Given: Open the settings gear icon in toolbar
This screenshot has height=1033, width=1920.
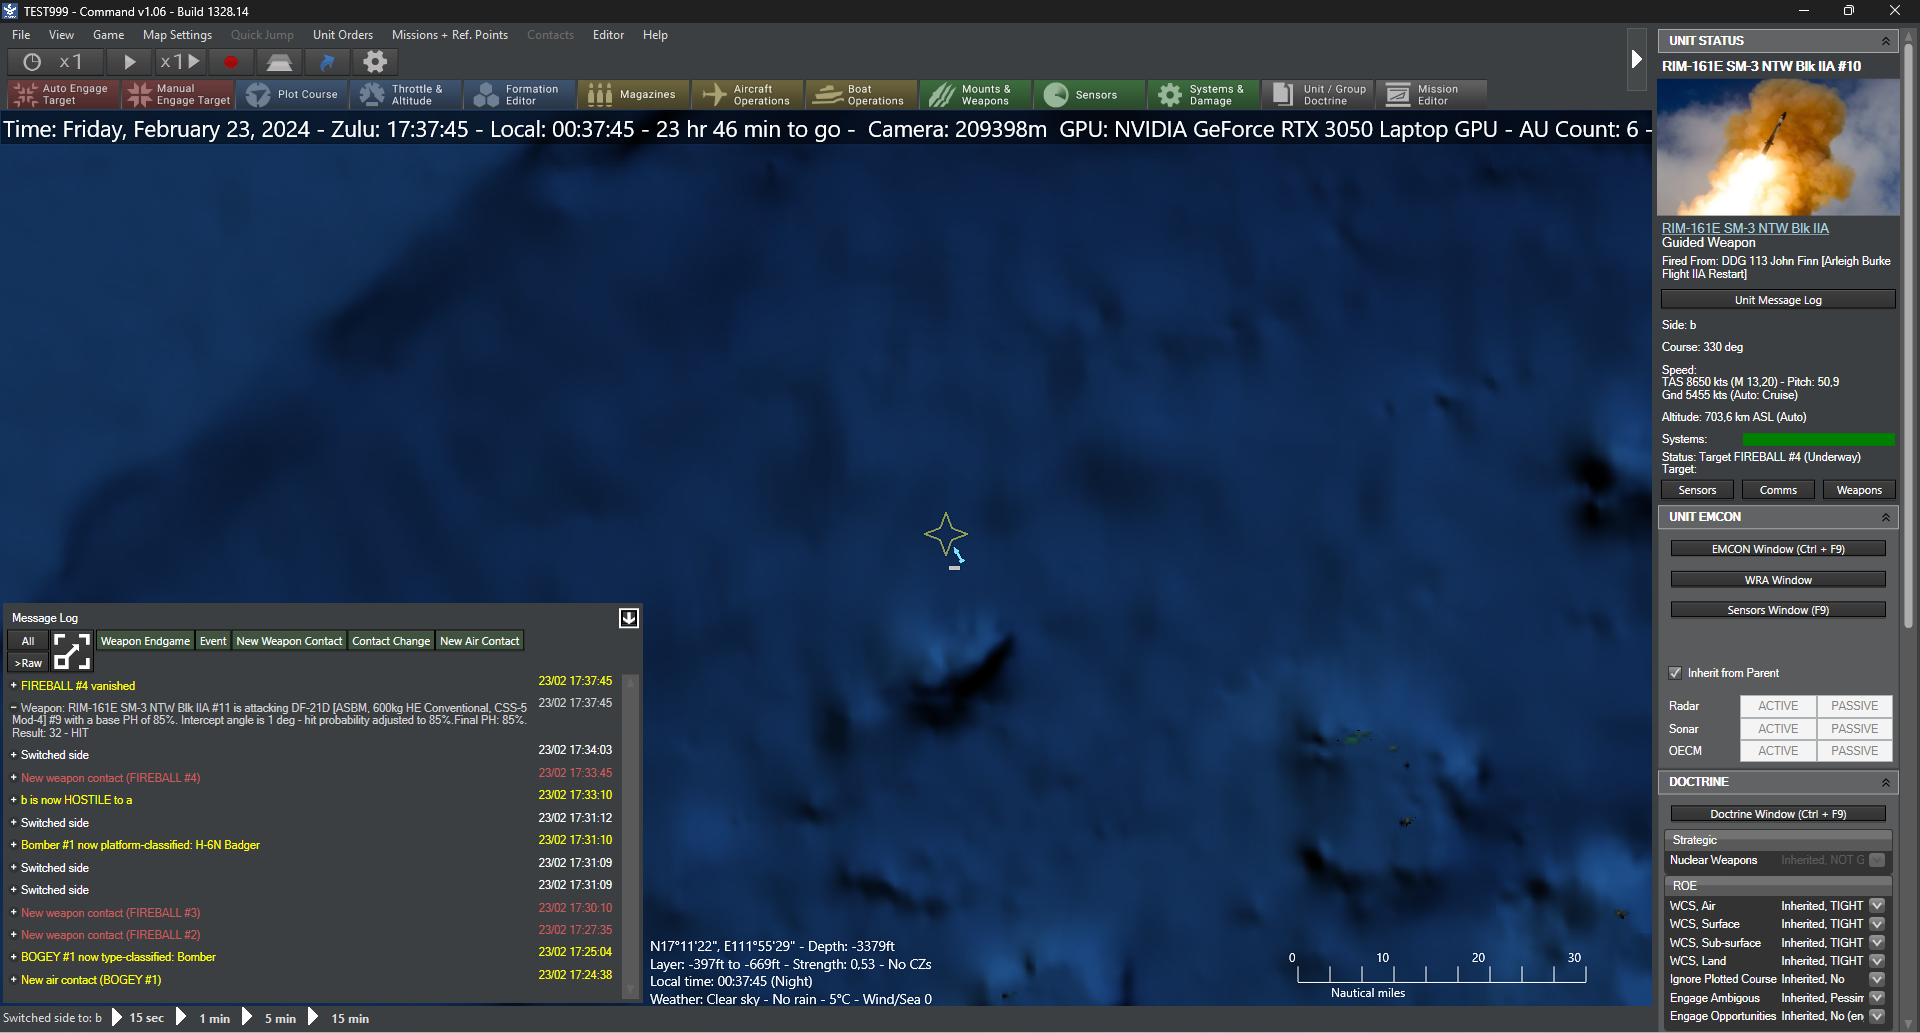Looking at the screenshot, I should tap(375, 62).
